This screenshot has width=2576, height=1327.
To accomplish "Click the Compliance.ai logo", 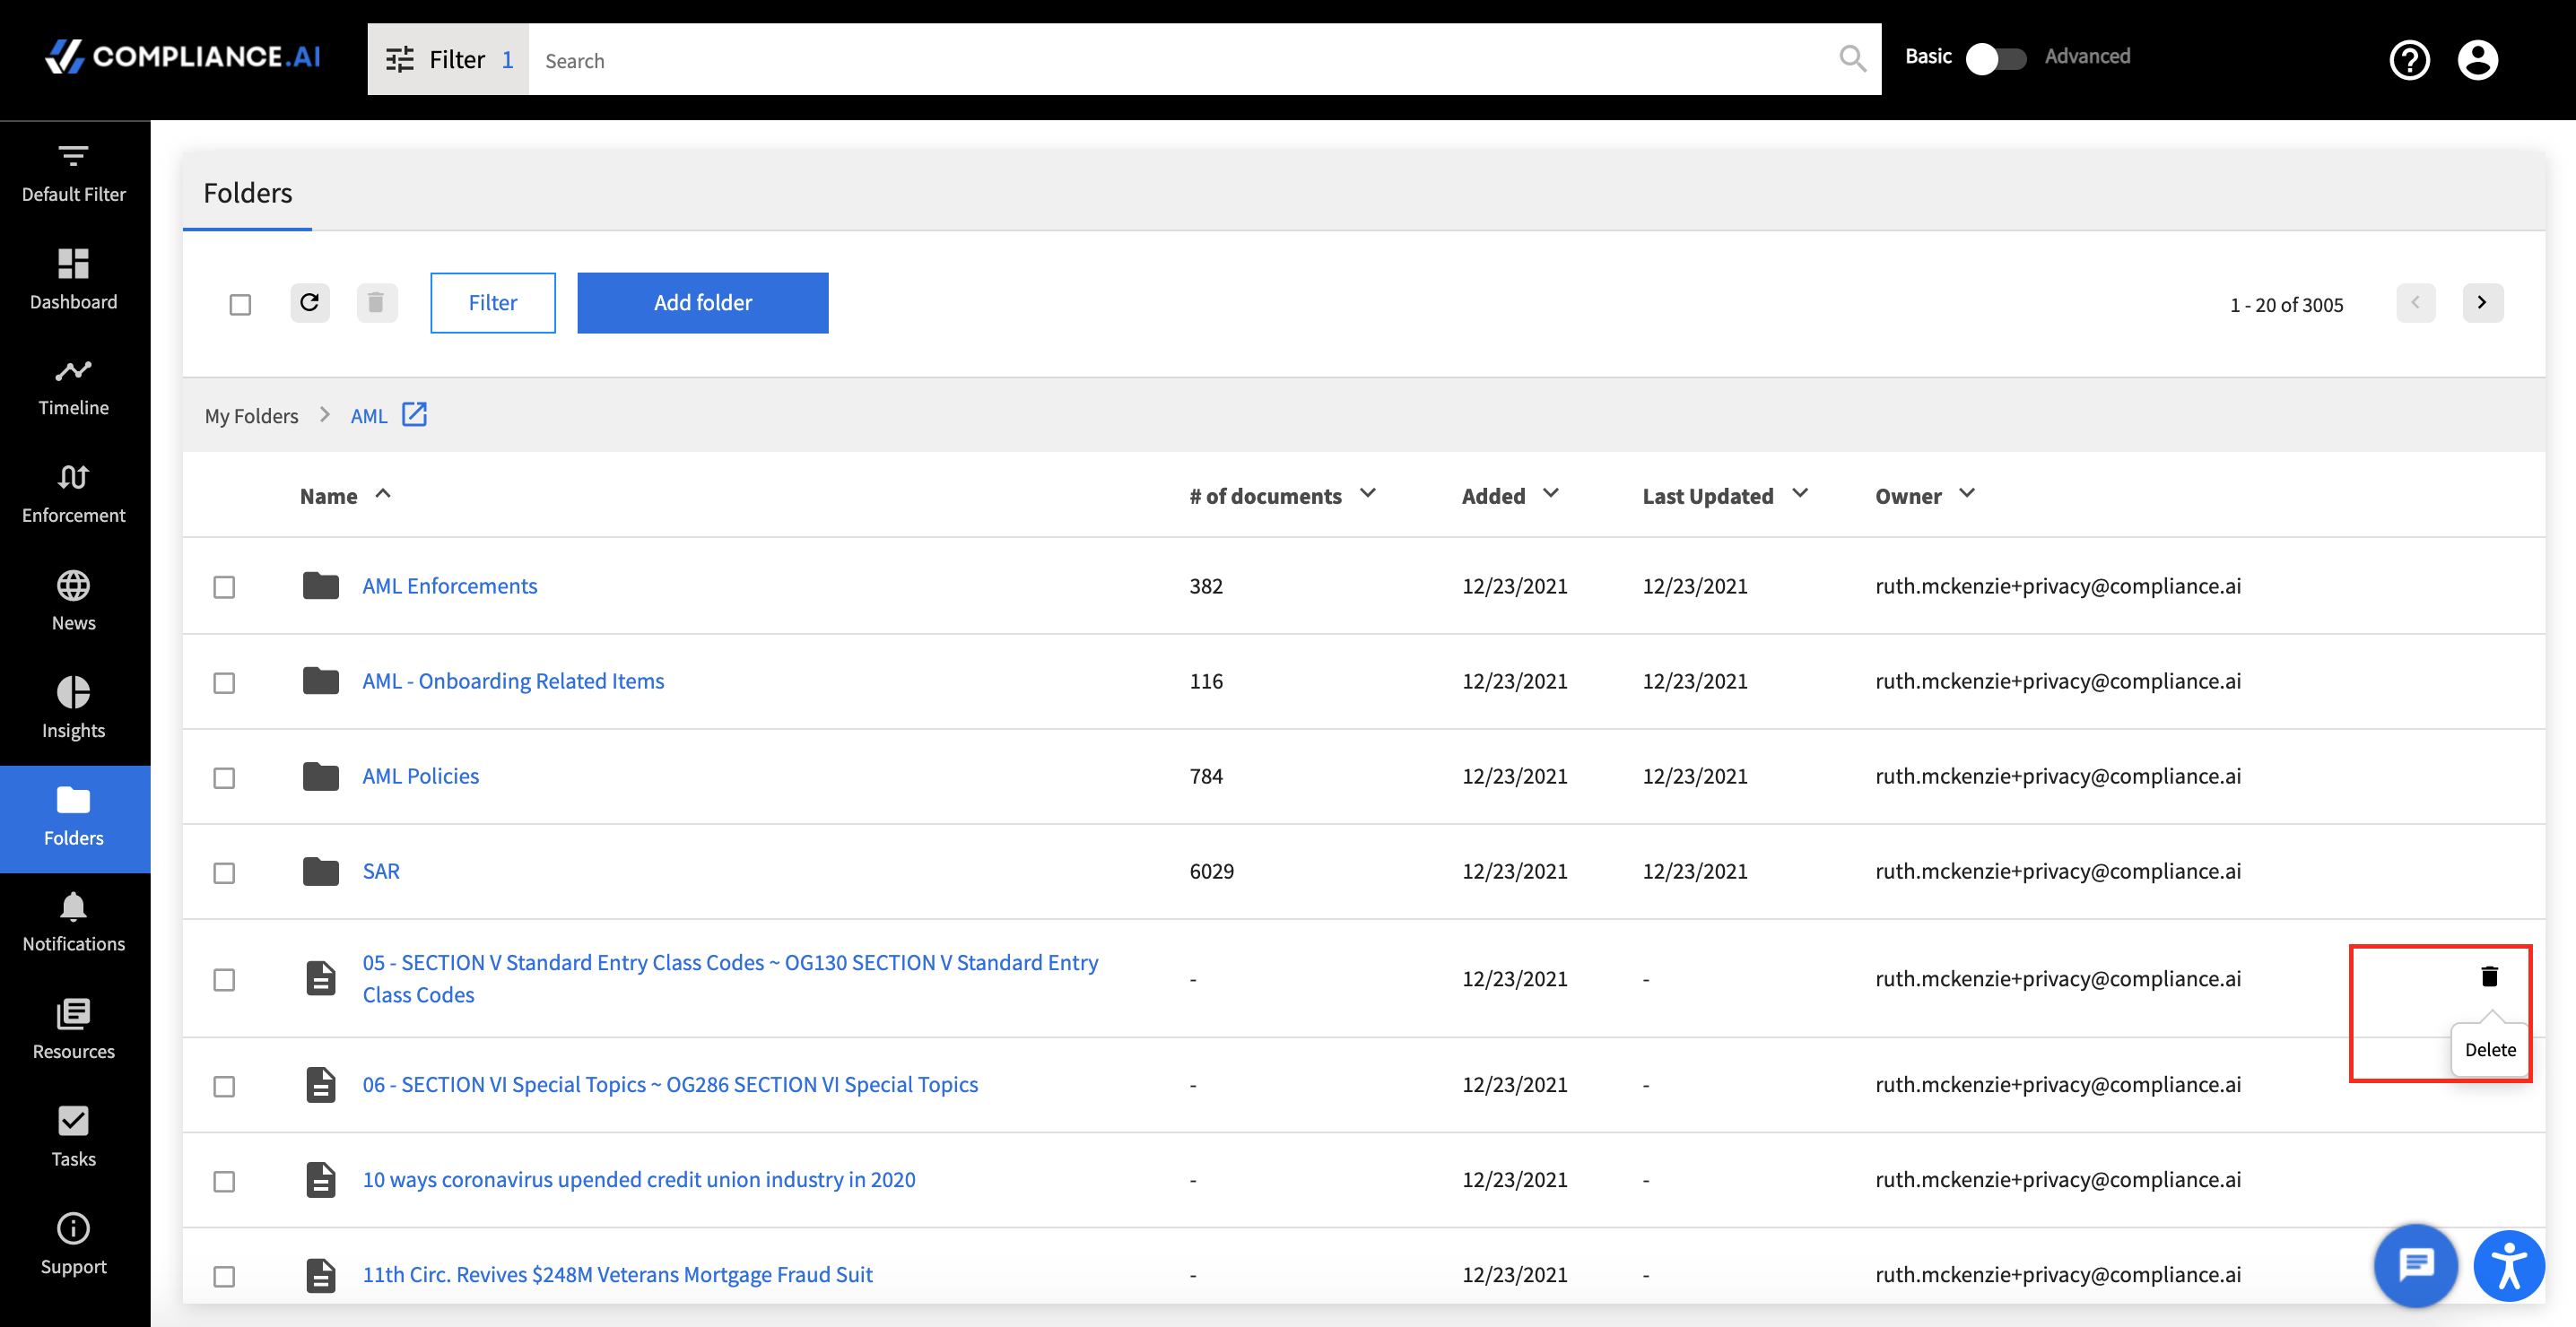I will (183, 57).
